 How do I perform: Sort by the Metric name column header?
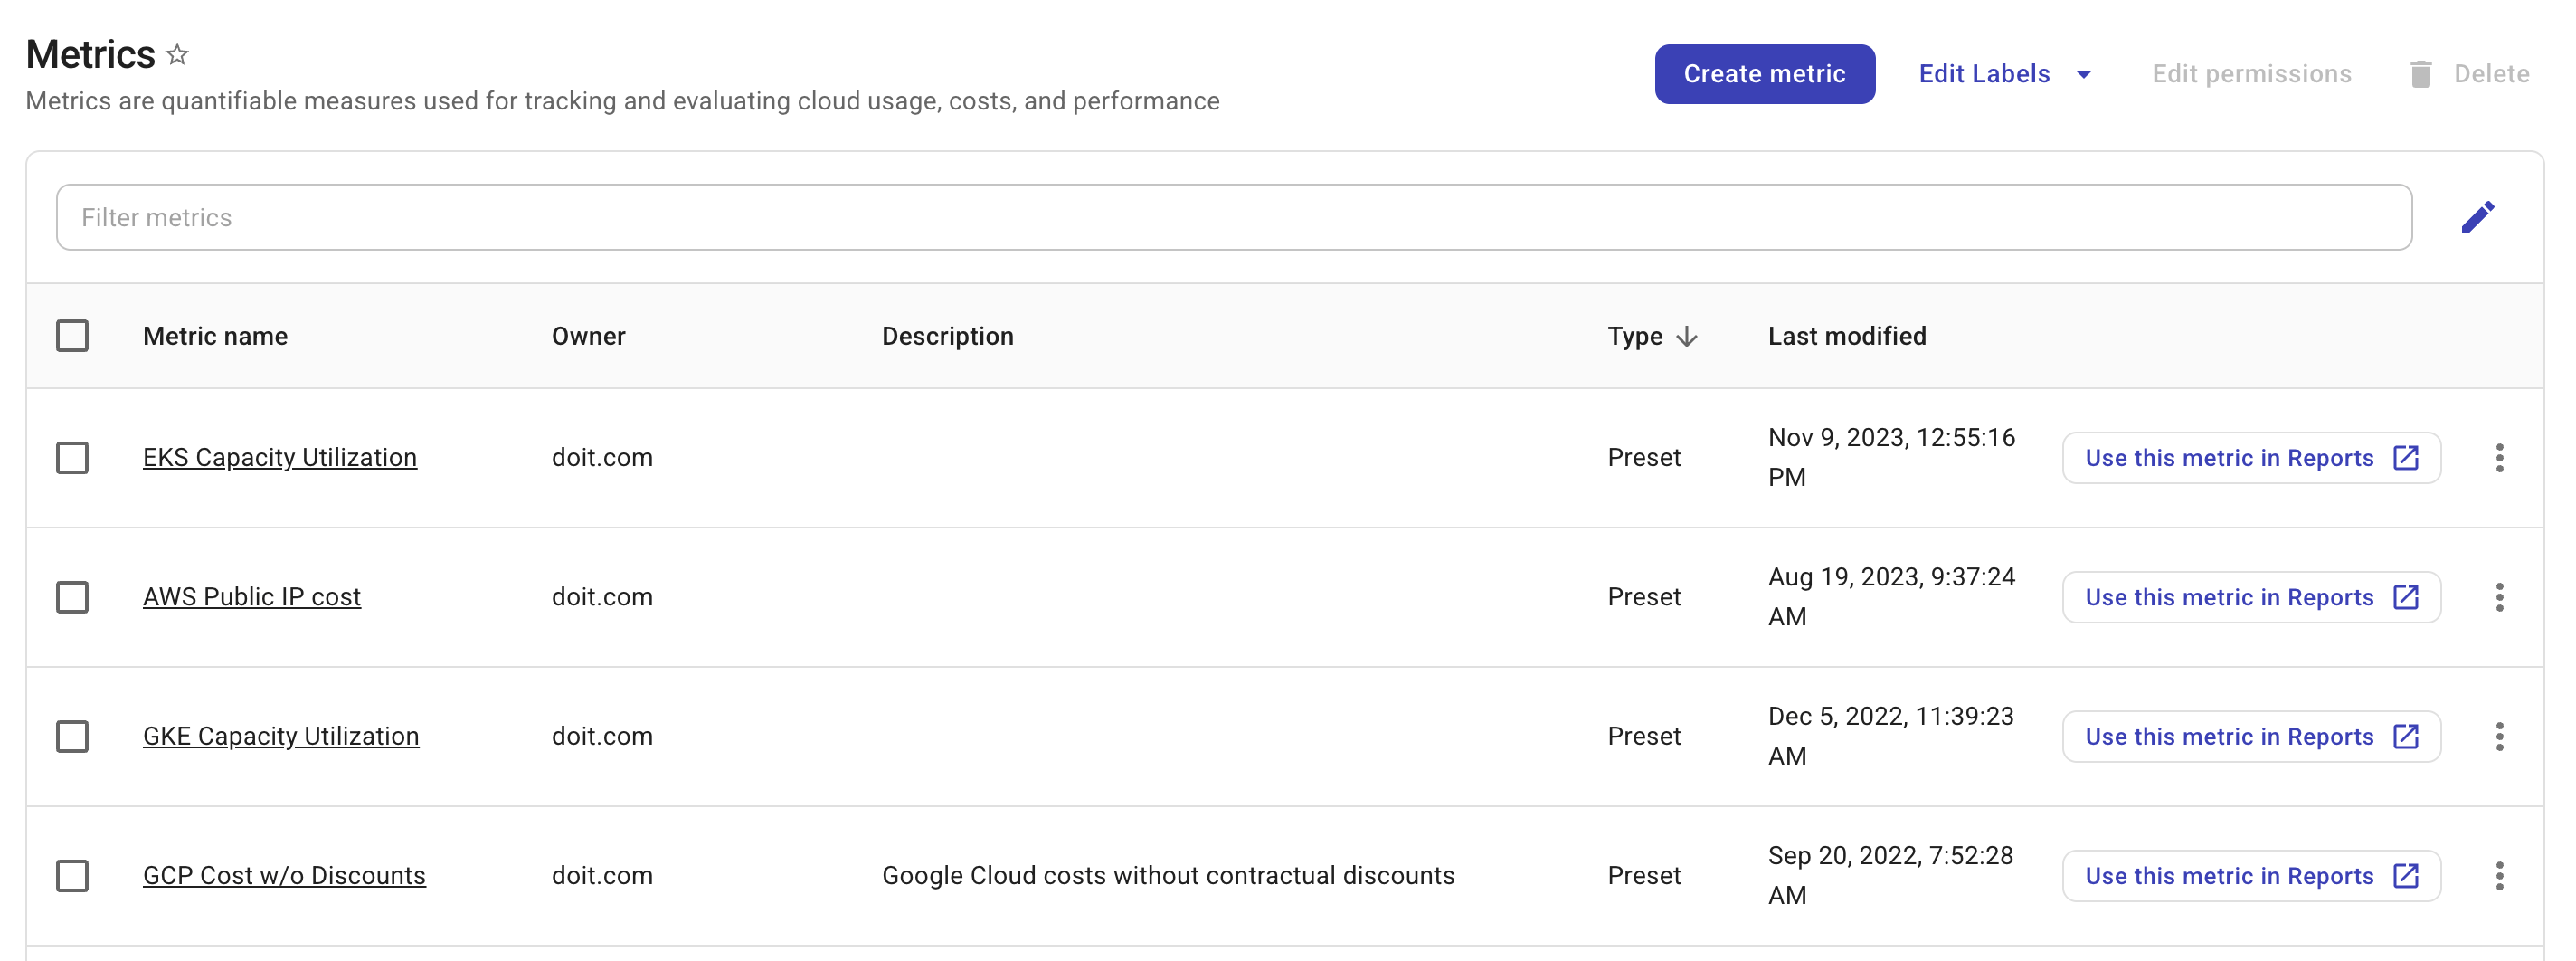coord(215,336)
